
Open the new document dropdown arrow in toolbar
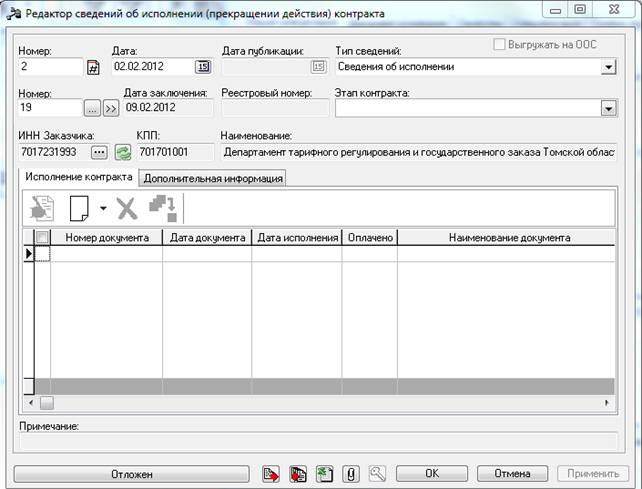tap(102, 209)
